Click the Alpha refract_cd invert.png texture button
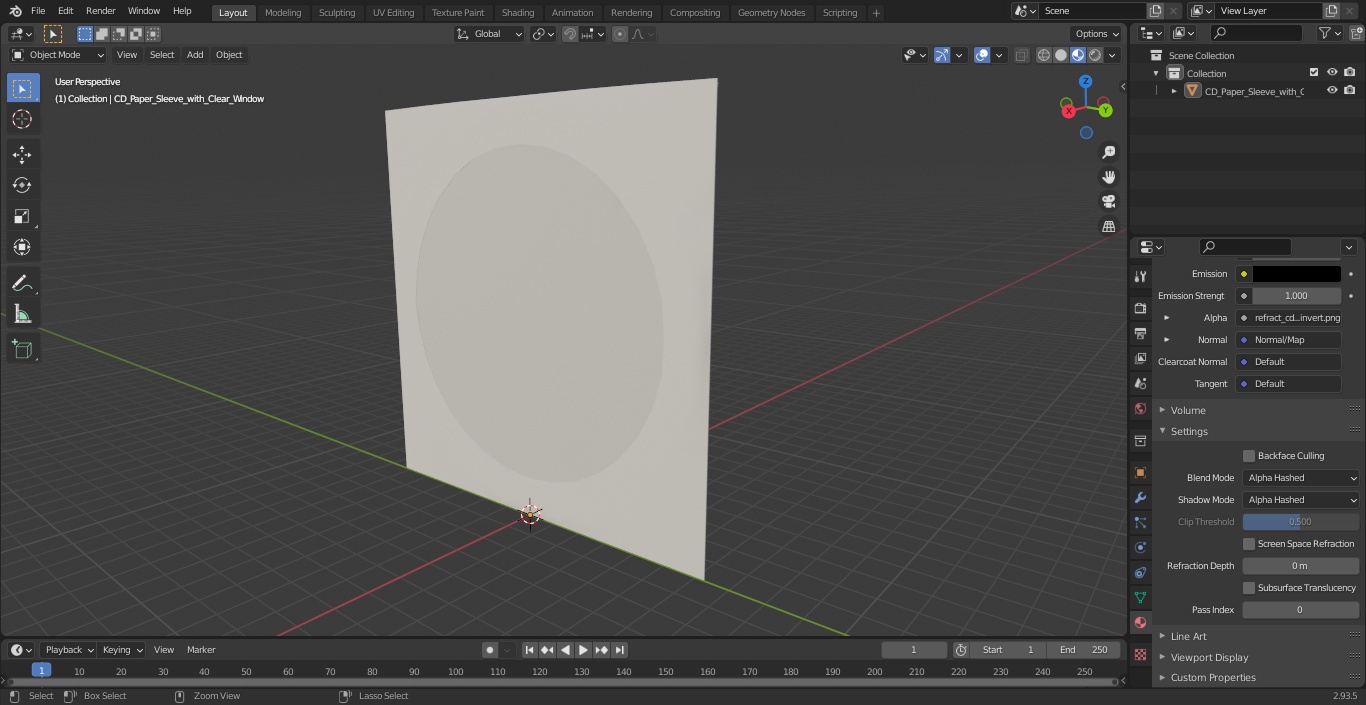1366x705 pixels. click(1289, 318)
